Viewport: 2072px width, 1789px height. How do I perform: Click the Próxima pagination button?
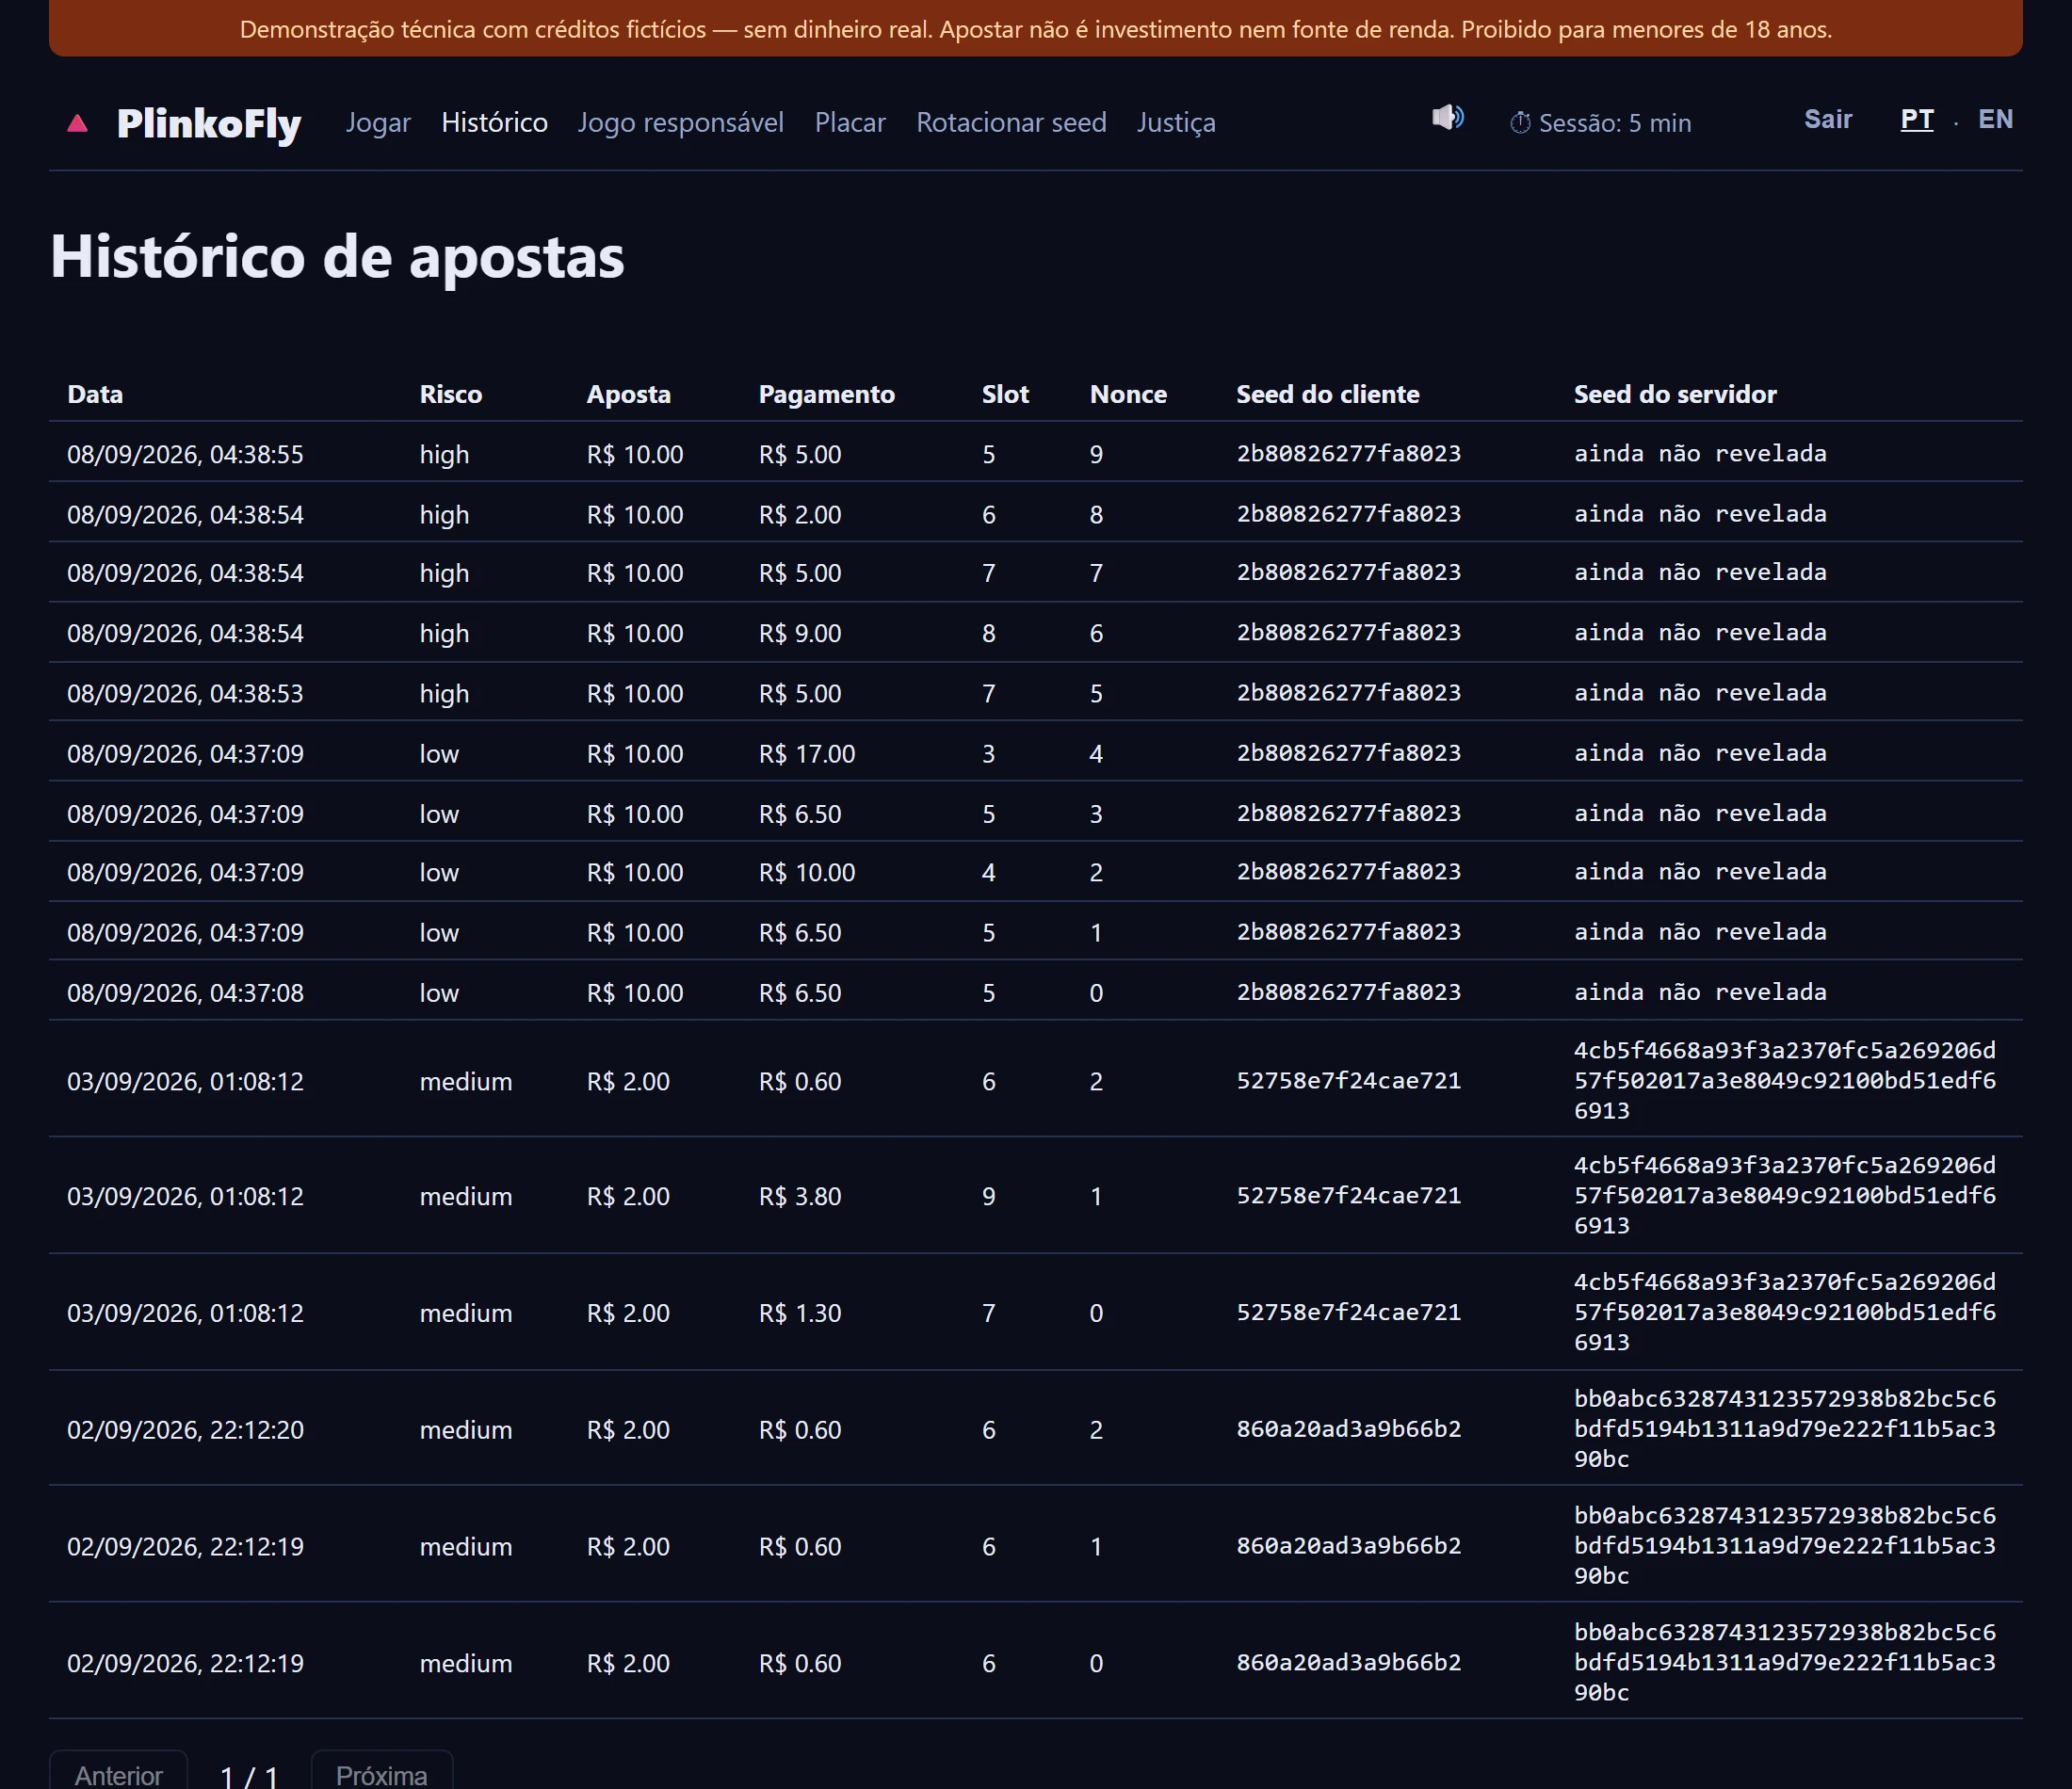click(382, 1772)
